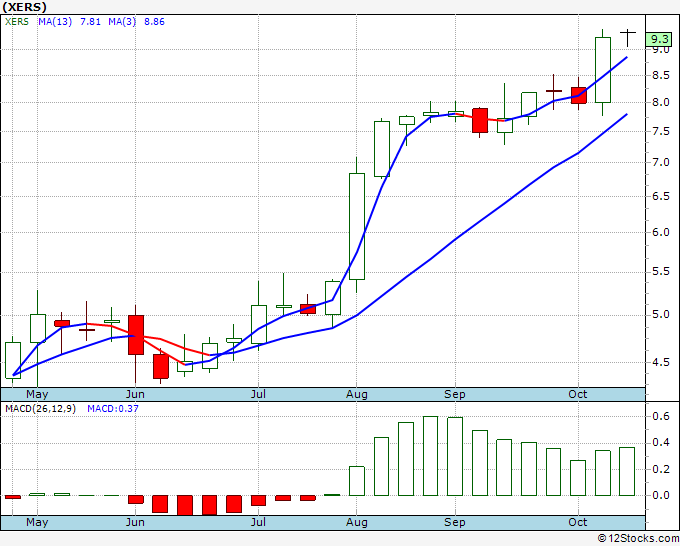Click the MA(13) legend label
This screenshot has height=546, width=680.
pos(55,22)
